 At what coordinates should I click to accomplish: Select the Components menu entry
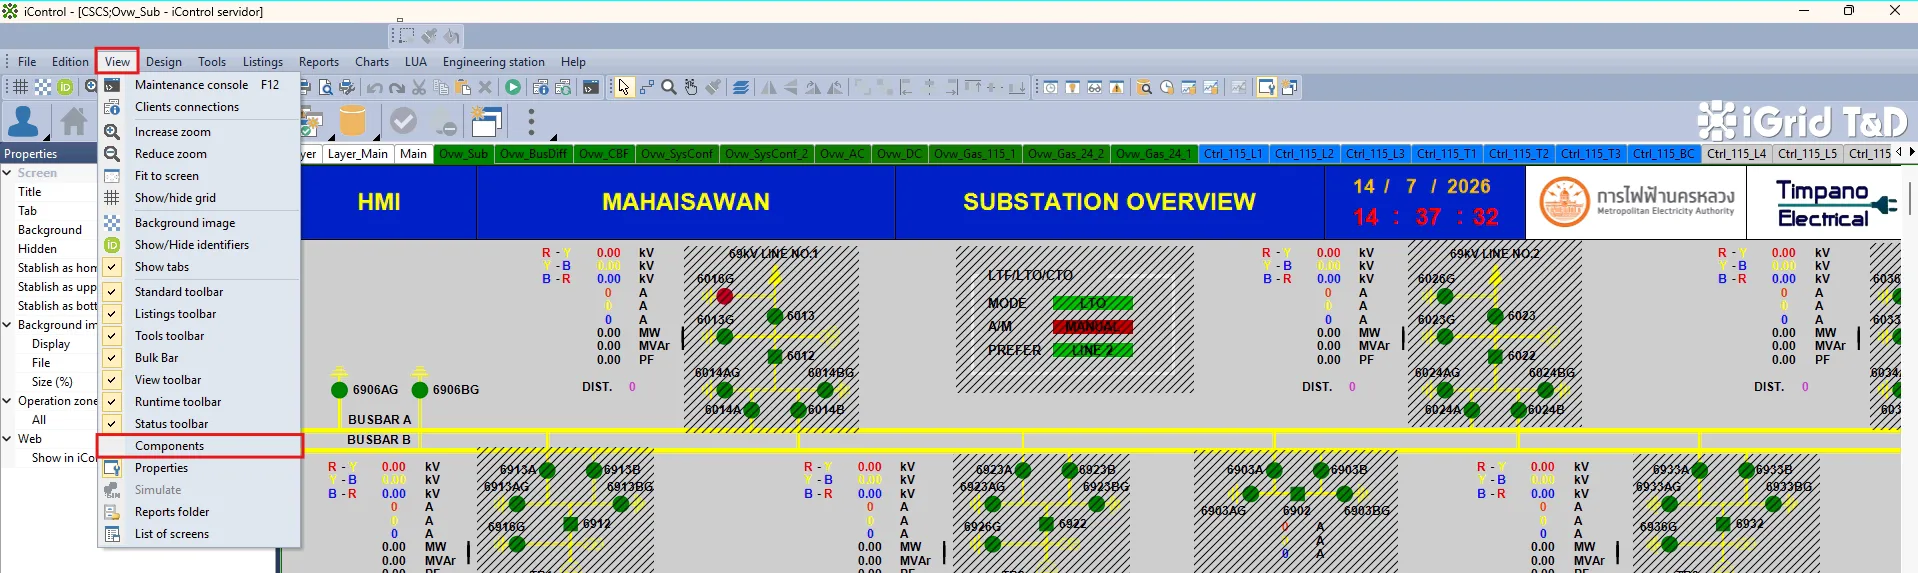199,446
